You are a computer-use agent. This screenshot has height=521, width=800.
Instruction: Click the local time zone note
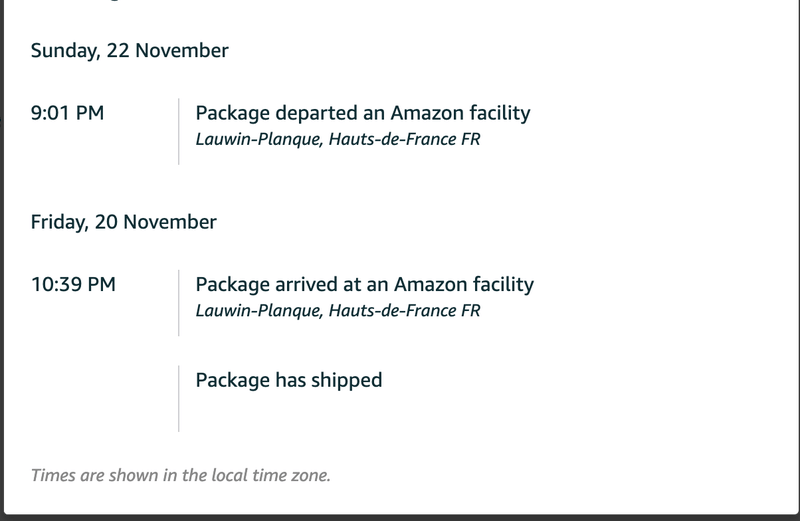(181, 475)
